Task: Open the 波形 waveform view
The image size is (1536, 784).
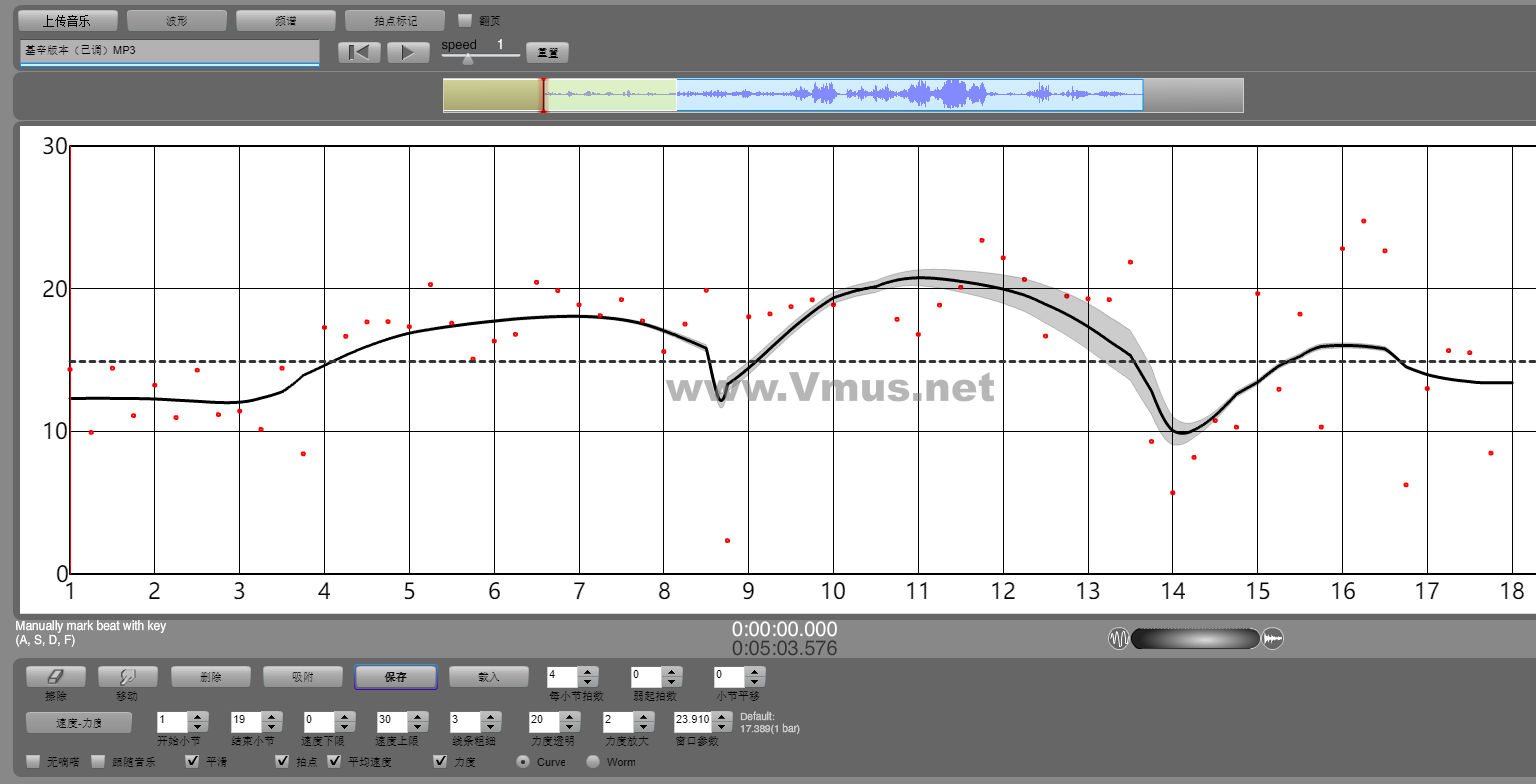Action: 177,20
